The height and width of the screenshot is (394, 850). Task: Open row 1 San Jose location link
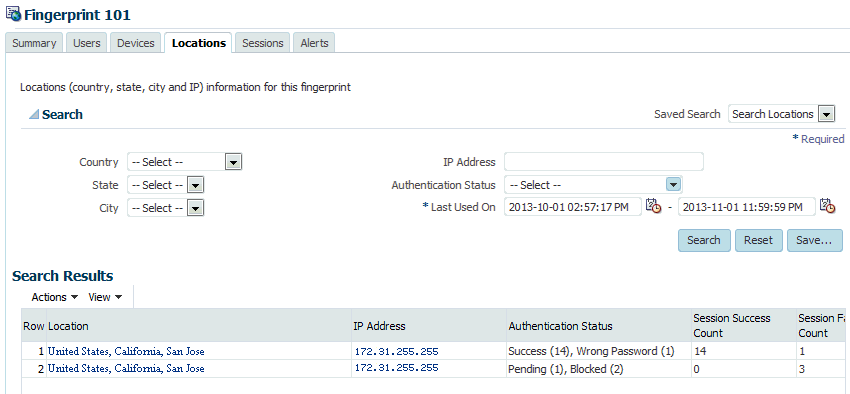point(126,351)
